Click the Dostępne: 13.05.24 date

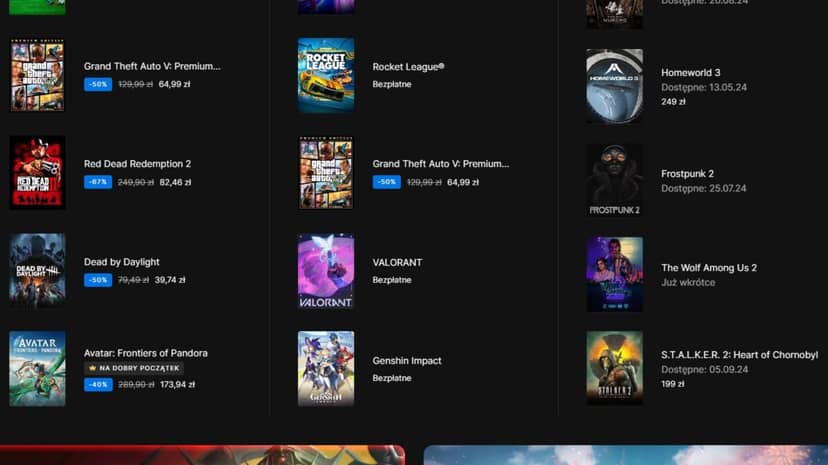[704, 87]
